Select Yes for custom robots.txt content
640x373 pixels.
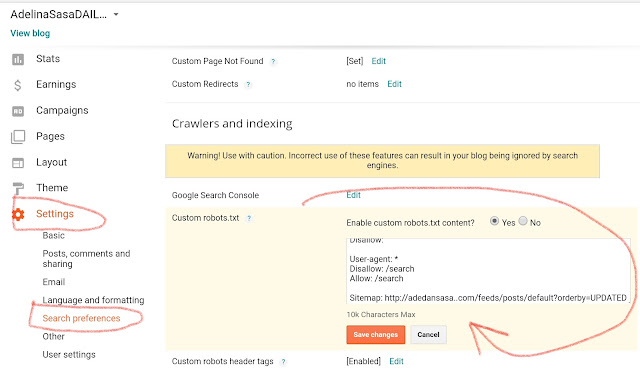pyautogui.click(x=494, y=221)
